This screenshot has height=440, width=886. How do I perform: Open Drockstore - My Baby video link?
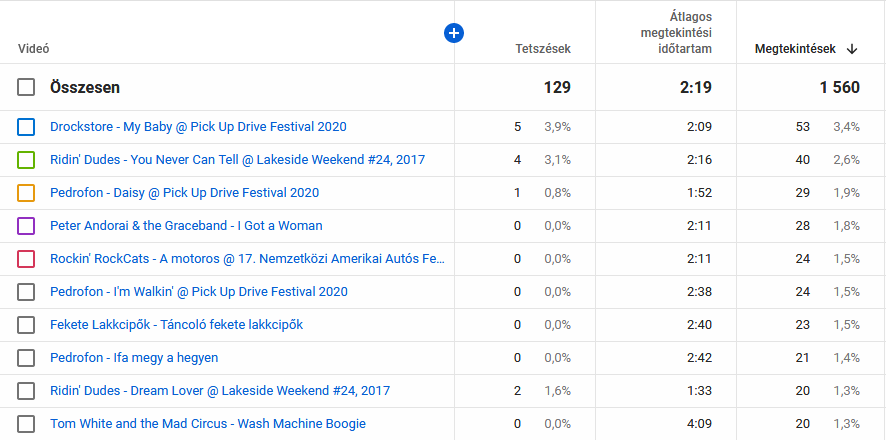[198, 127]
